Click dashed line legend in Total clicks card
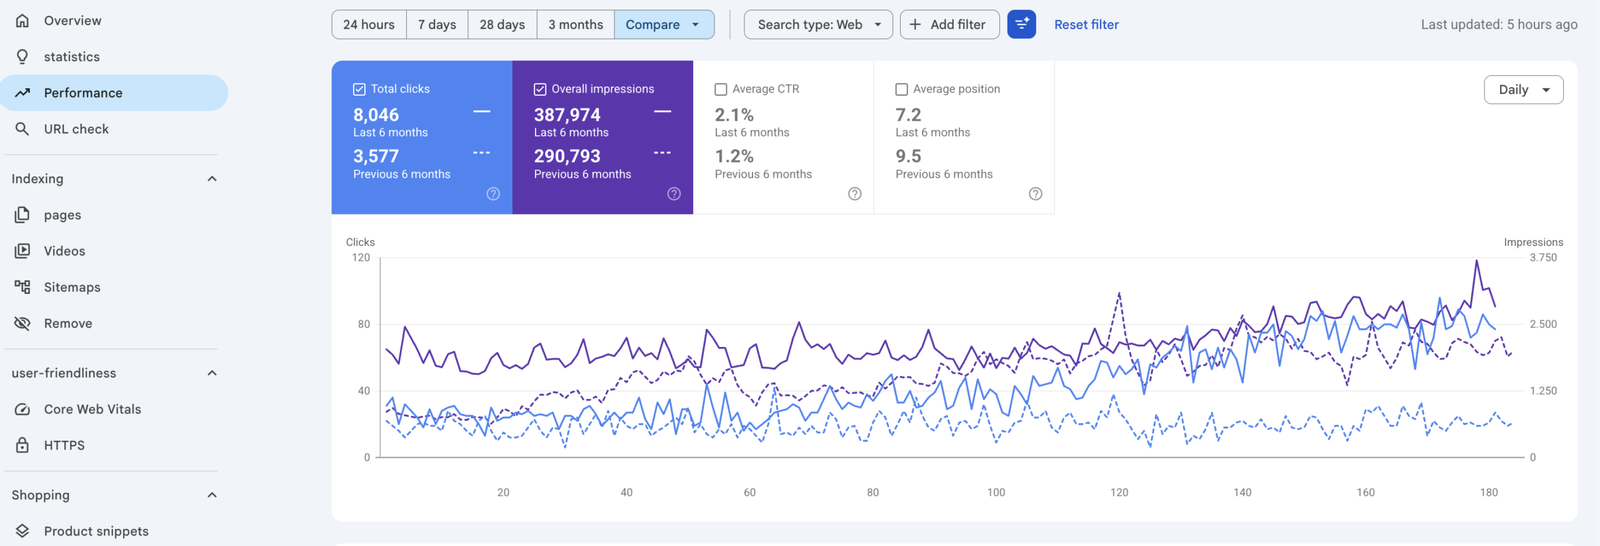The height and width of the screenshot is (546, 1600). [x=482, y=153]
